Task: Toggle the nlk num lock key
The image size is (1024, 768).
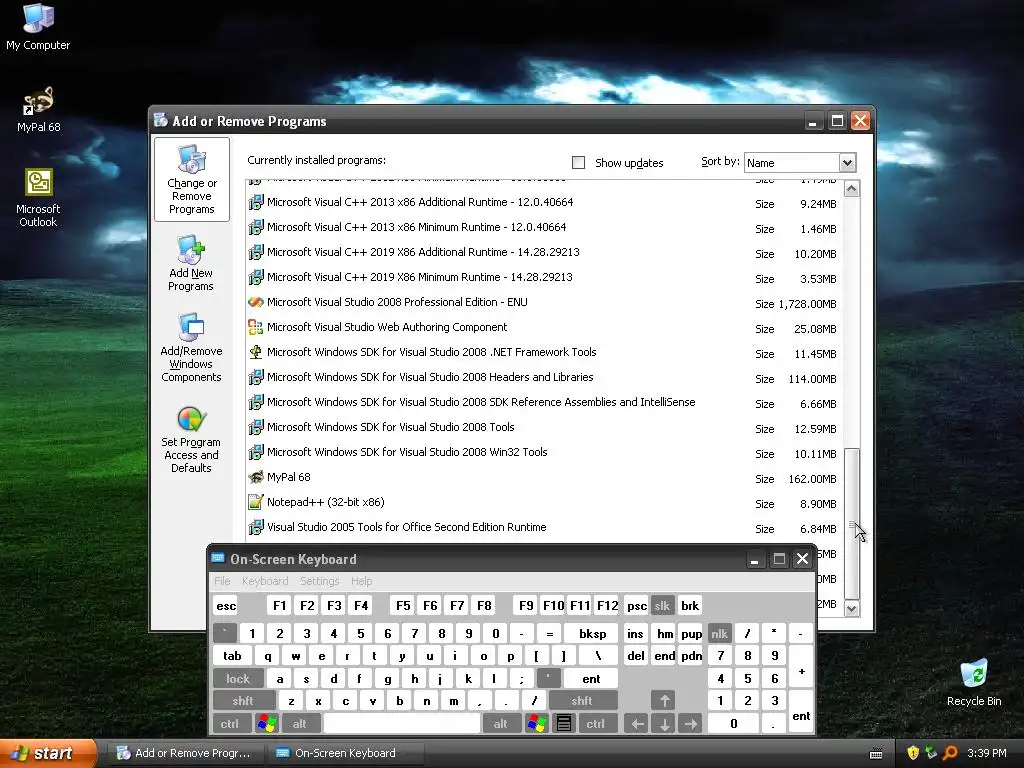Action: point(720,633)
